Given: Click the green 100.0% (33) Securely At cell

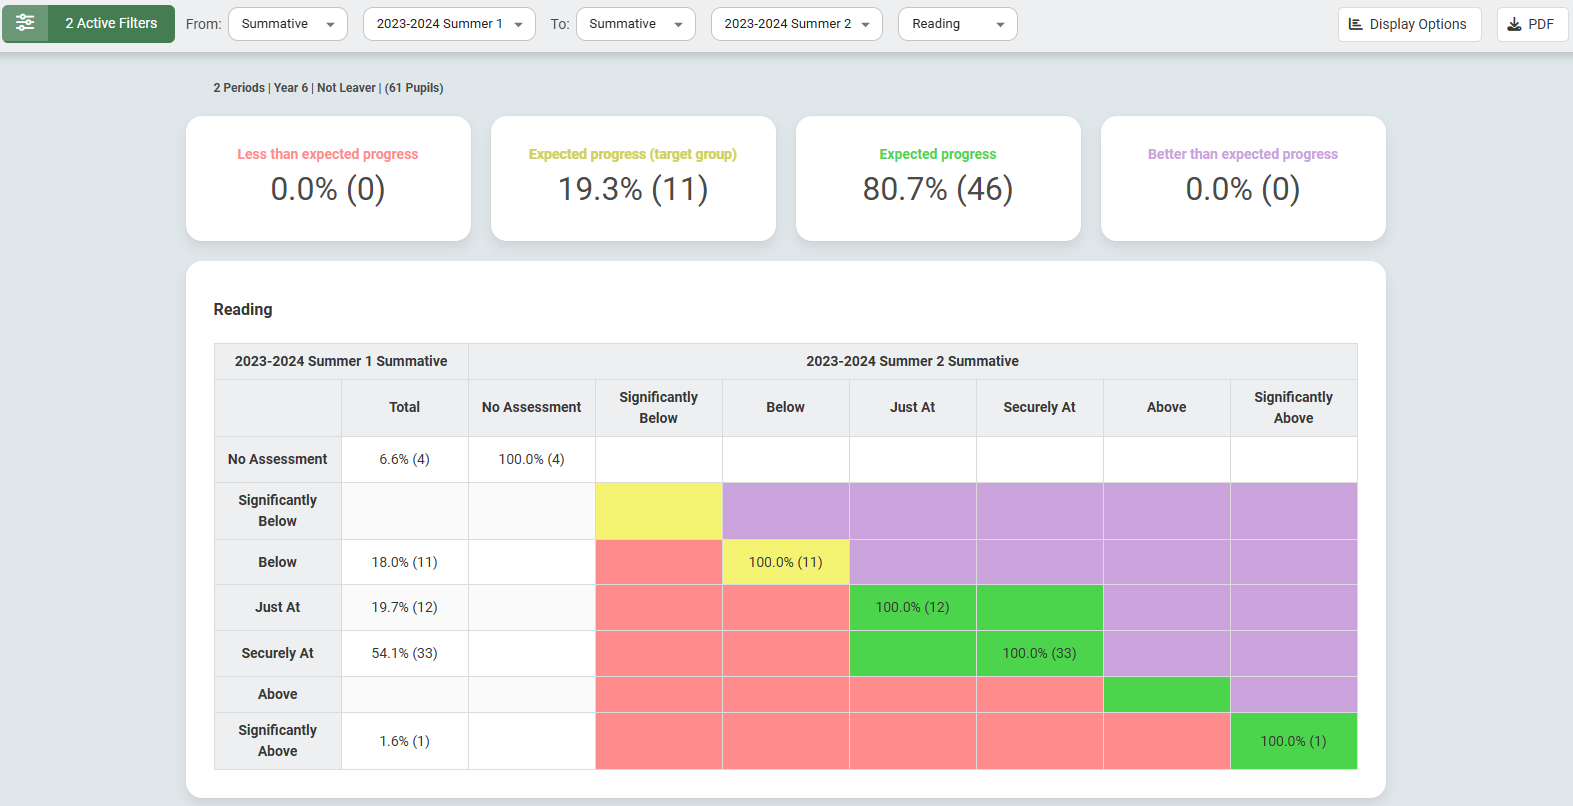Looking at the screenshot, I should 1039,653.
